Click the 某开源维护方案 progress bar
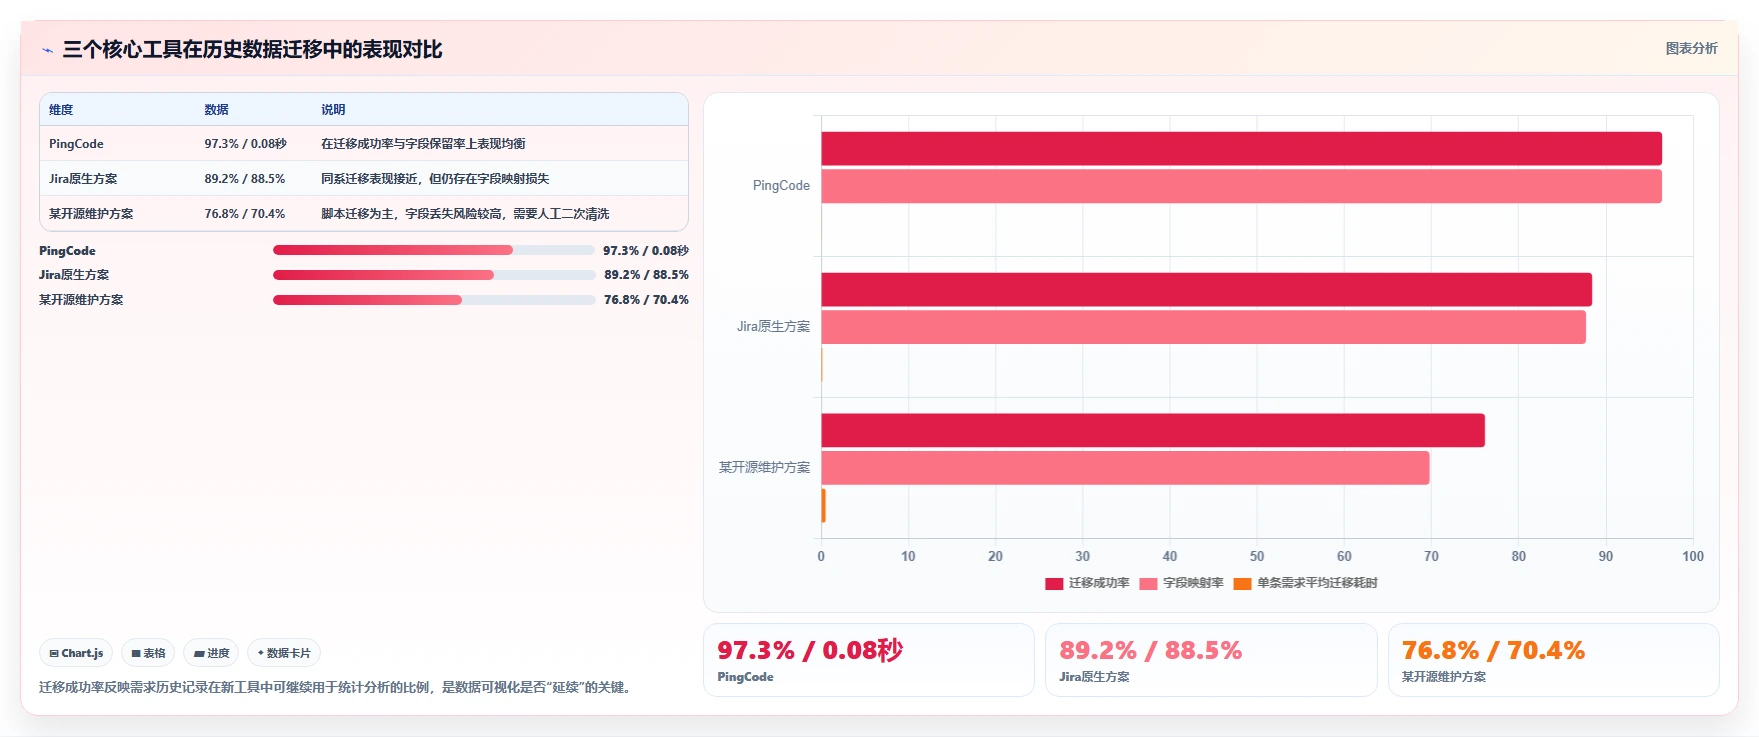1759x737 pixels. coord(434,300)
